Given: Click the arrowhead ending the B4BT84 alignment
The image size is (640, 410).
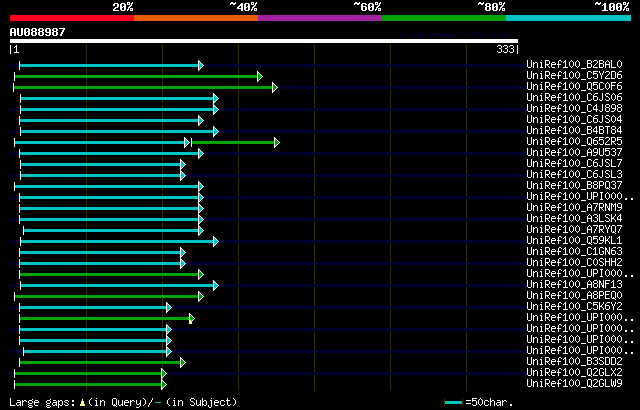Looking at the screenshot, I should coord(216,131).
